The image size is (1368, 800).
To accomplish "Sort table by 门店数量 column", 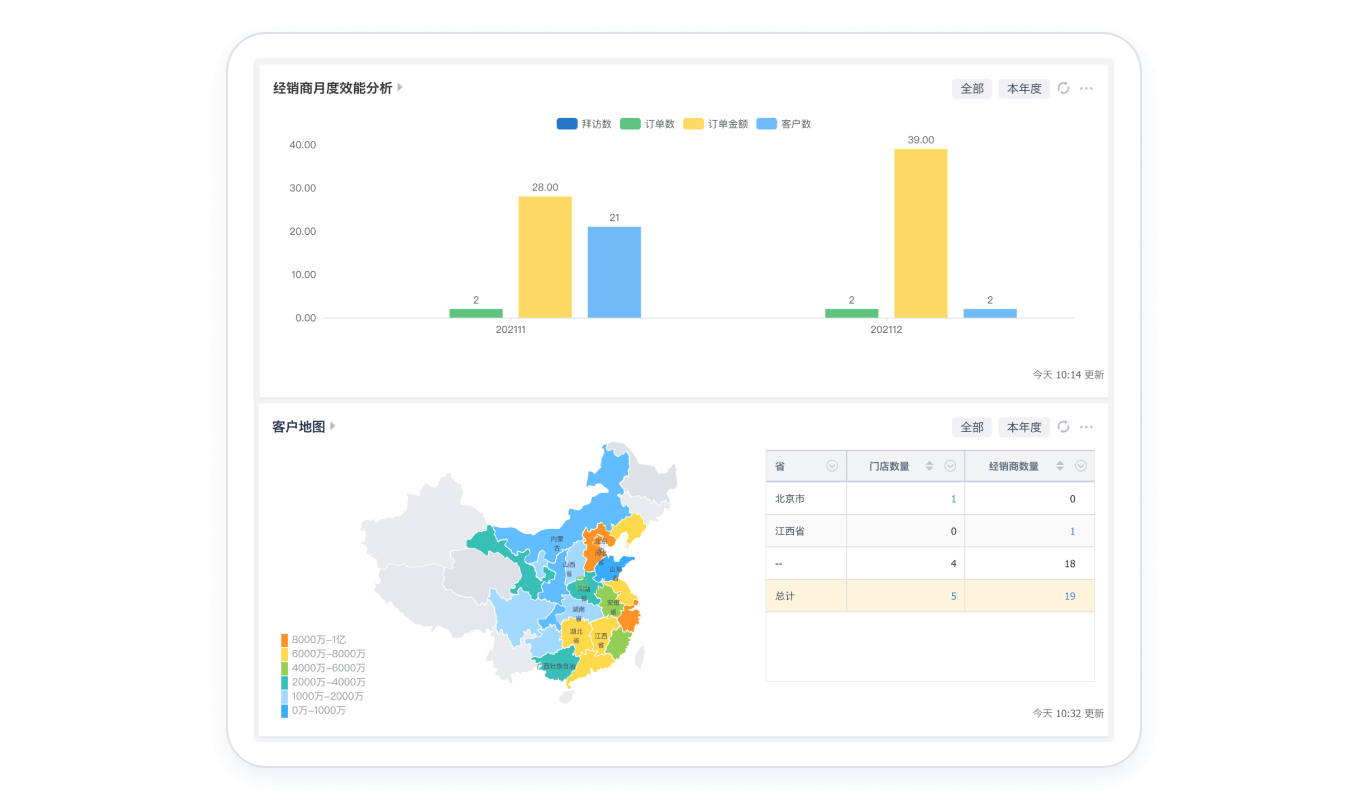I will (929, 466).
